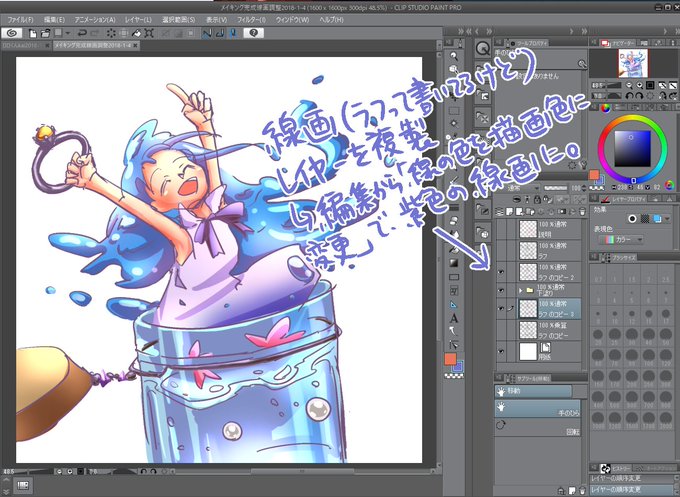Image resolution: width=680 pixels, height=497 pixels.
Task: Select the ラフ のコピー layer row
Action: 549,330
